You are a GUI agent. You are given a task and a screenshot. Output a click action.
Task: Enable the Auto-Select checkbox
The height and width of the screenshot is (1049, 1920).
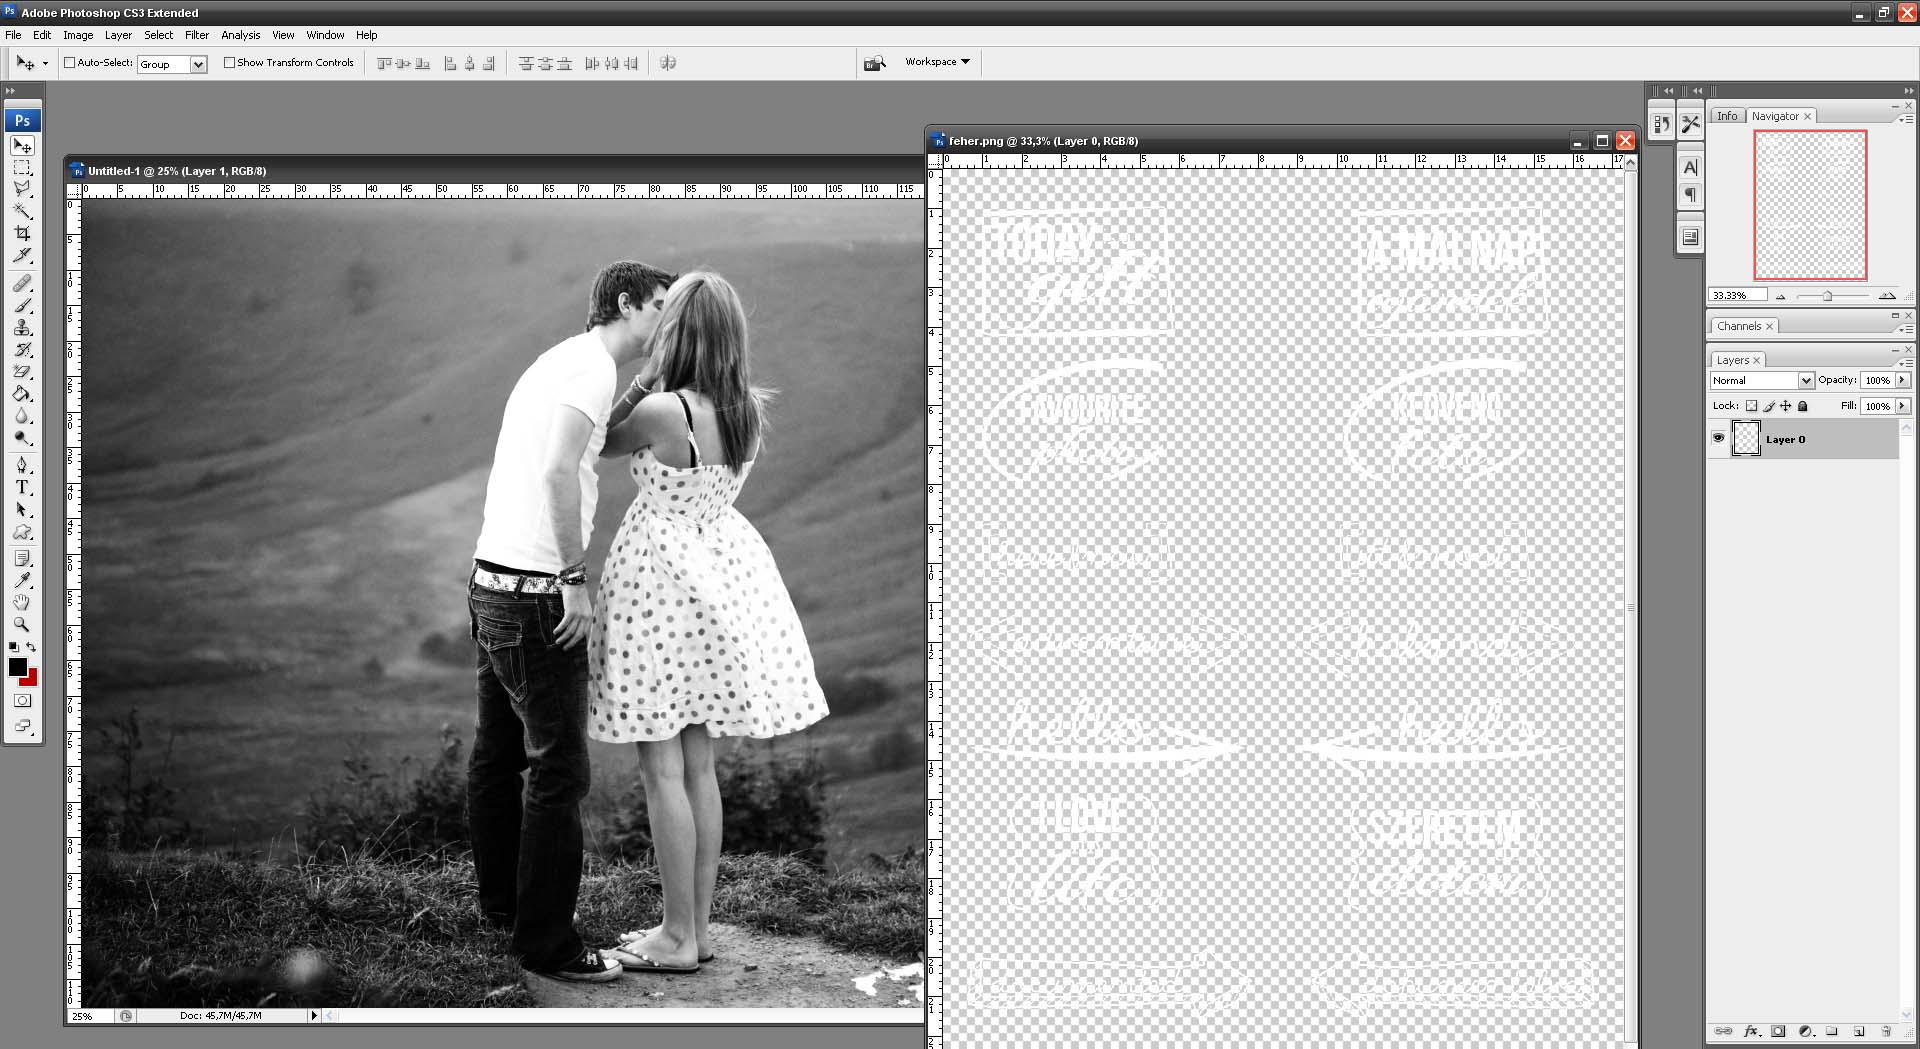click(70, 62)
